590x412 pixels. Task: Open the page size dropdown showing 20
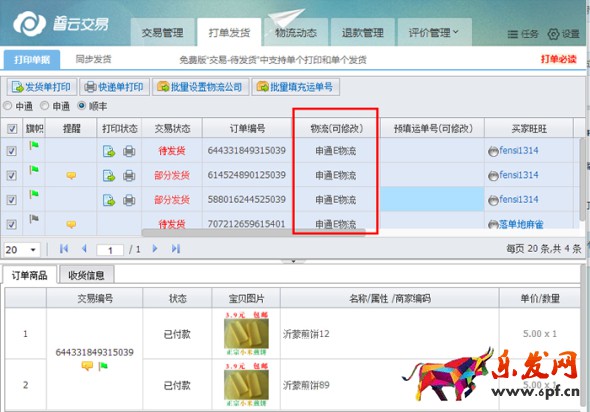coord(22,249)
